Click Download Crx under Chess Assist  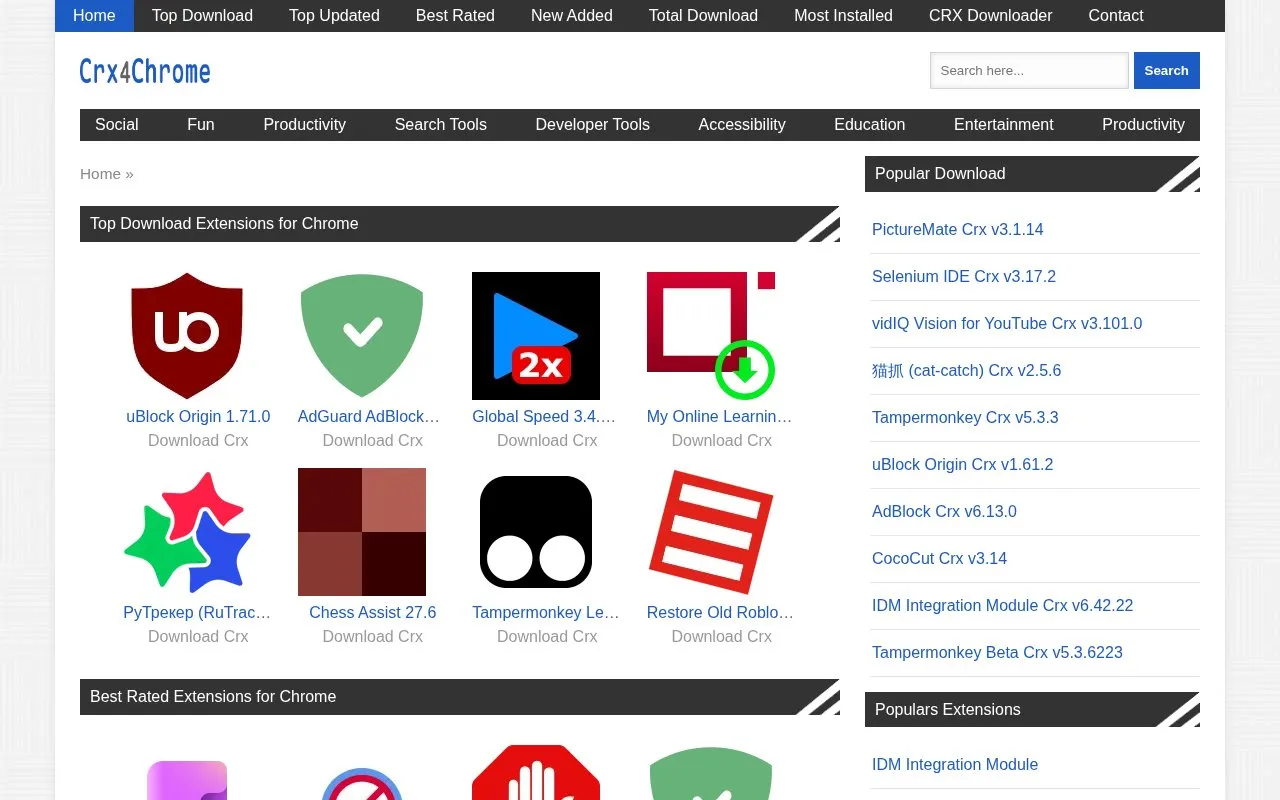[373, 637]
